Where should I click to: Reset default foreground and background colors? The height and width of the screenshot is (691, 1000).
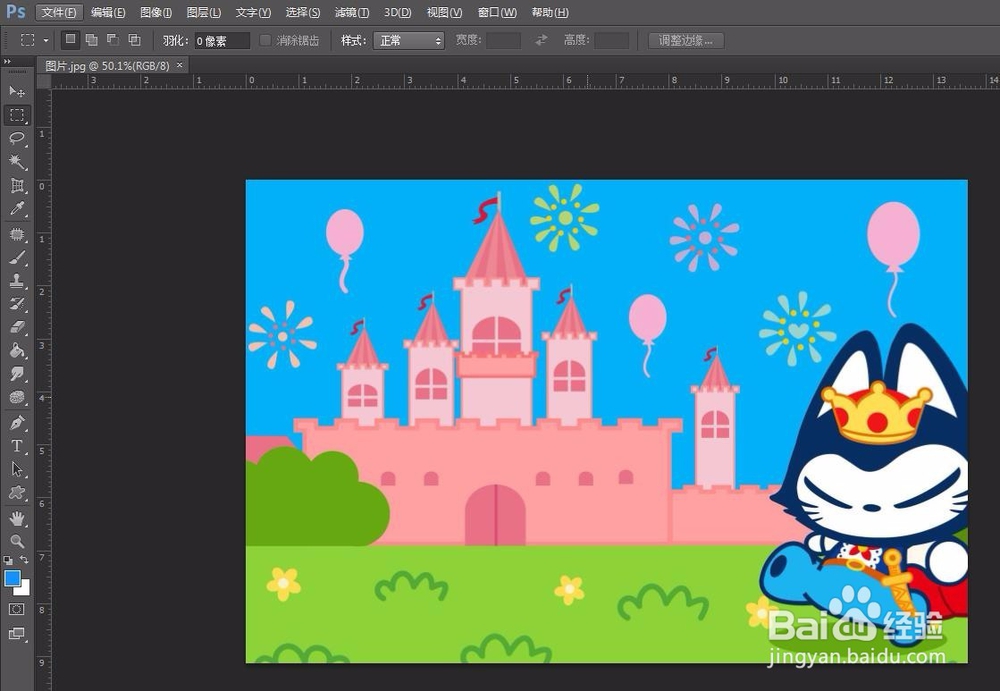point(8,560)
